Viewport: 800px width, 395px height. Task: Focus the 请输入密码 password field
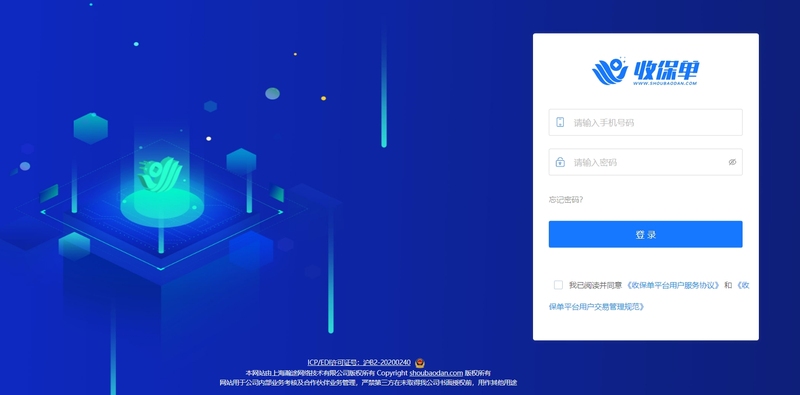pos(645,162)
